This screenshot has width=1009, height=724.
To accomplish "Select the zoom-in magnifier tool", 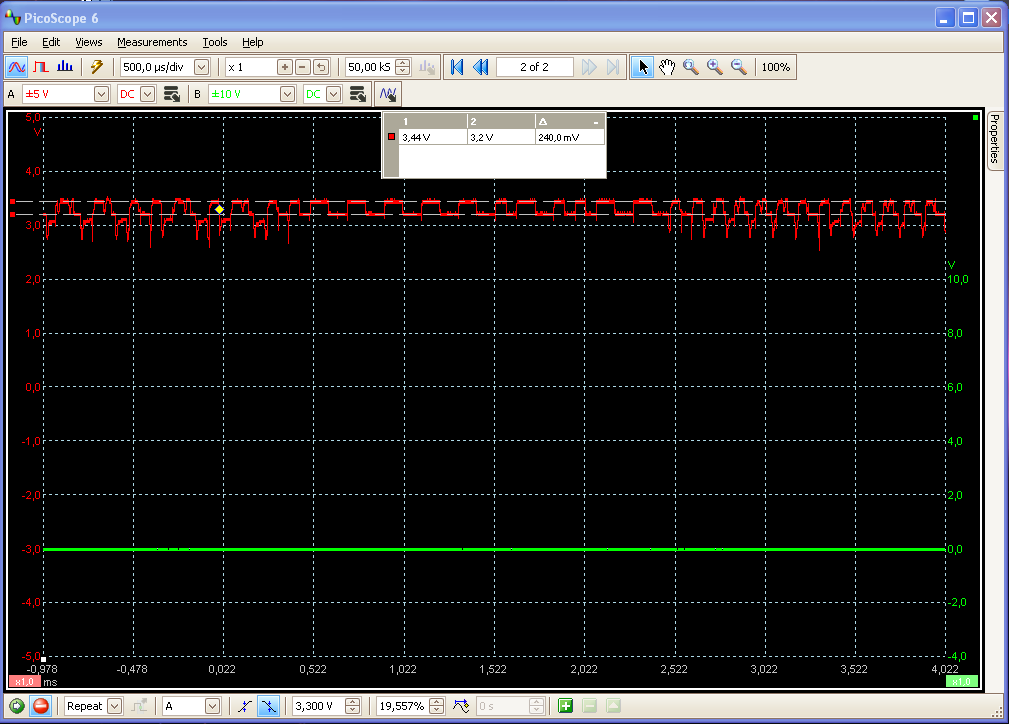I will [x=715, y=67].
